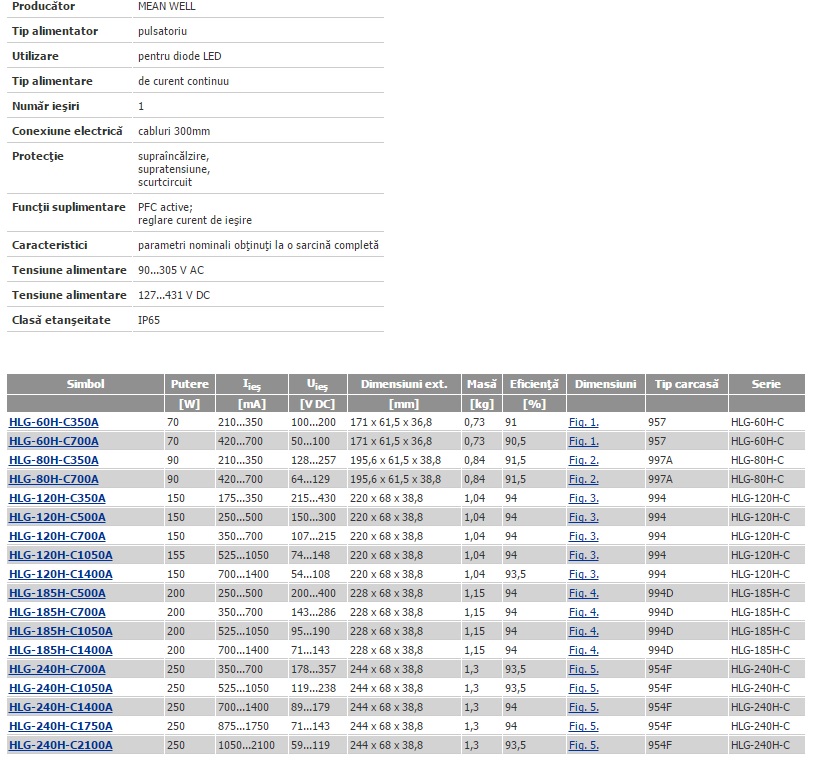814x760 pixels.
Task: Click the Dimensiuni ext. column header
Action: click(x=404, y=384)
